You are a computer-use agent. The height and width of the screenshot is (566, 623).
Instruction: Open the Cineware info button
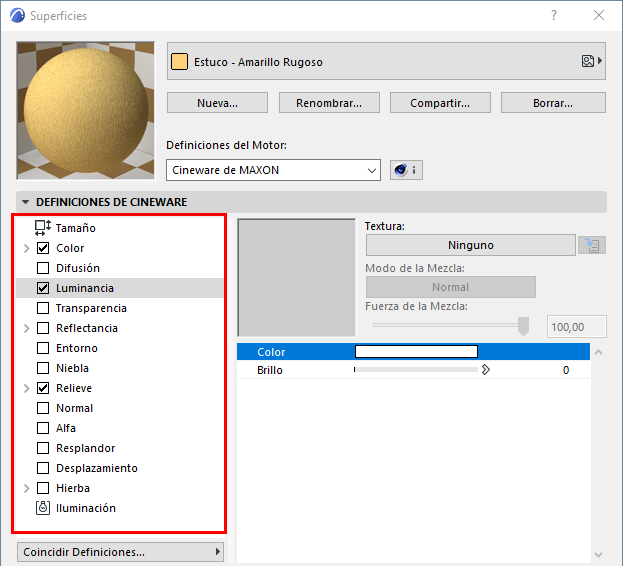coord(406,170)
